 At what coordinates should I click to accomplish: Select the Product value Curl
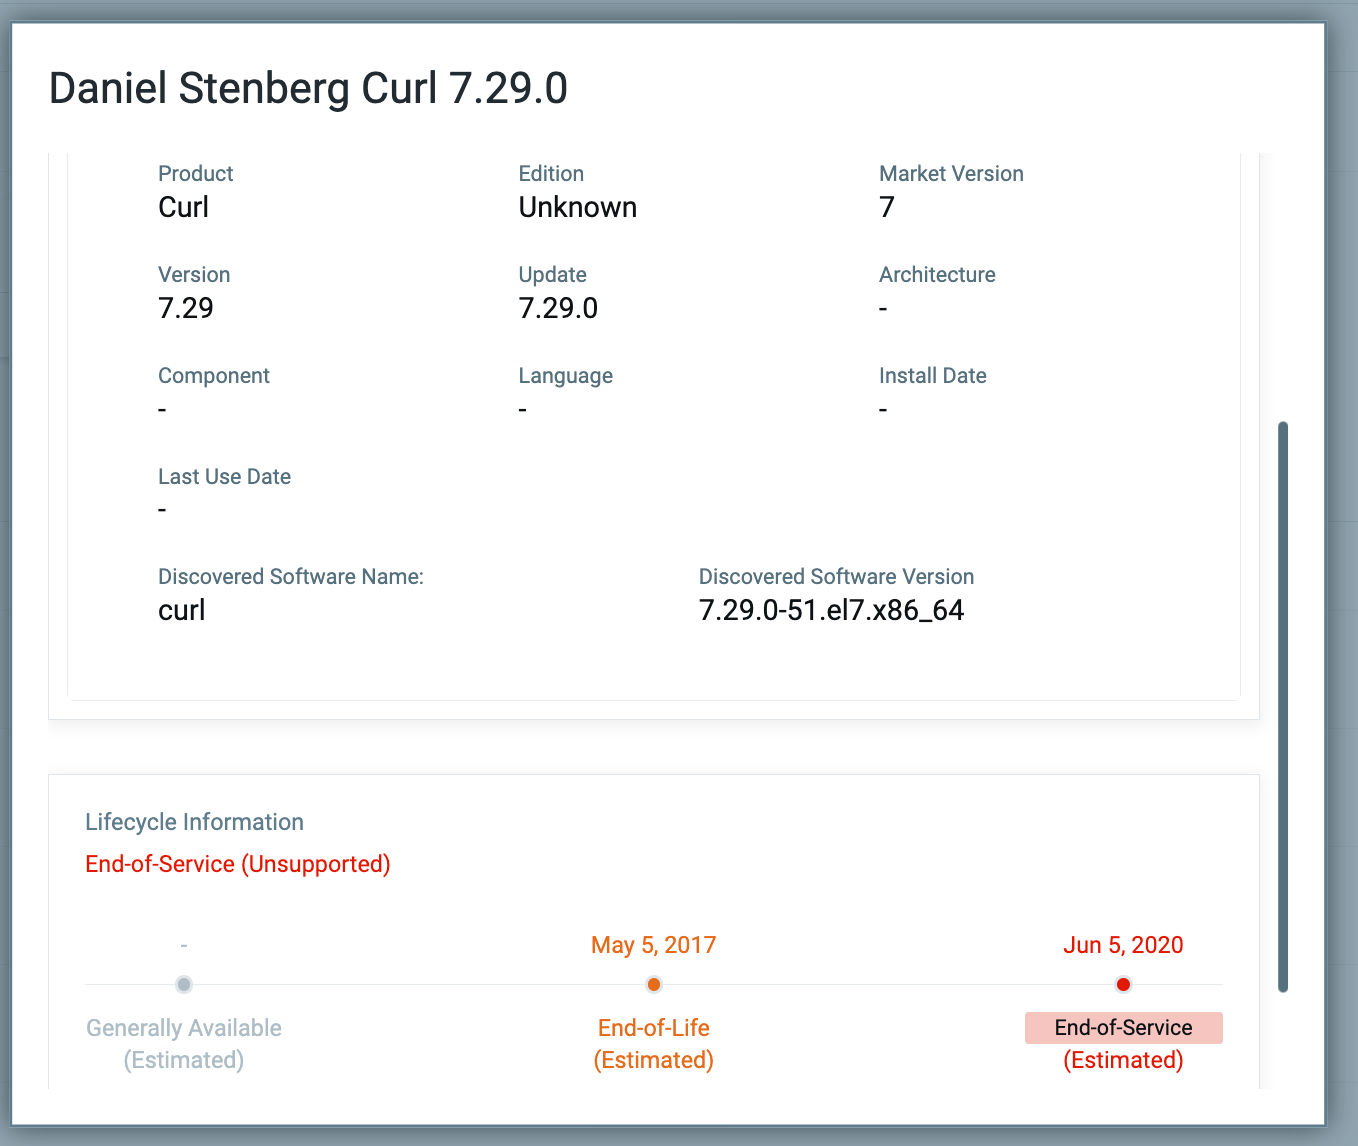183,207
